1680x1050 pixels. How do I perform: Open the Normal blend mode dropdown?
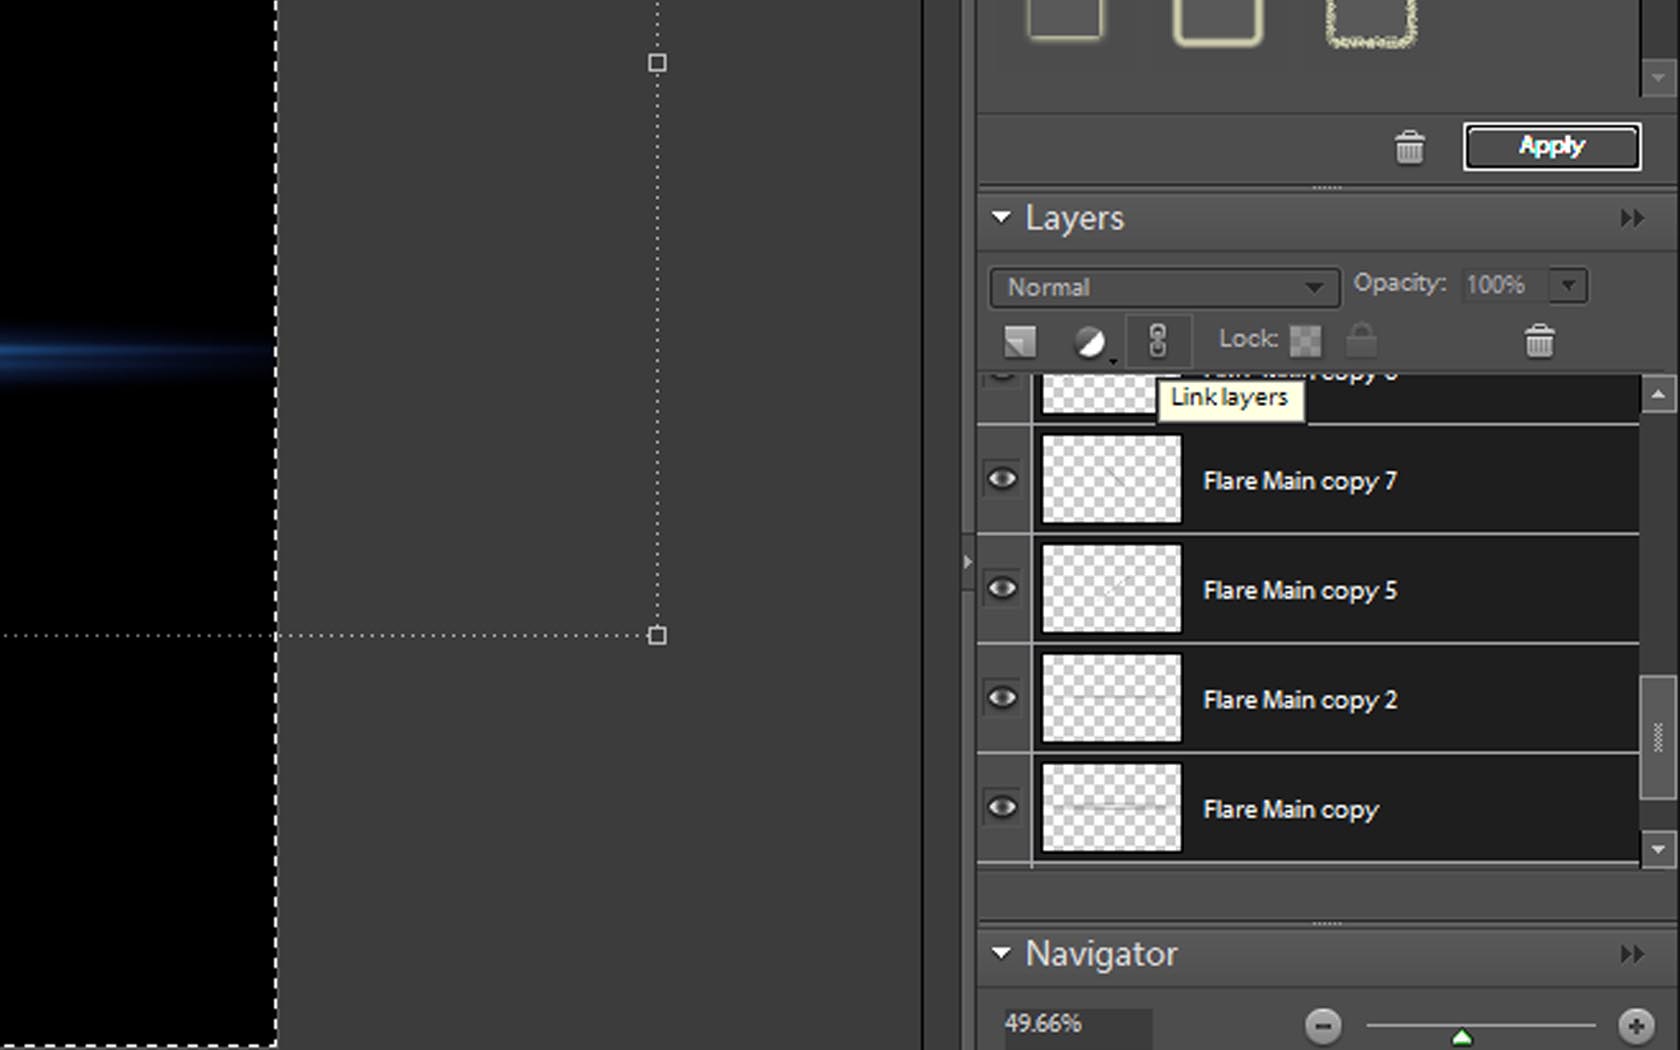1164,287
